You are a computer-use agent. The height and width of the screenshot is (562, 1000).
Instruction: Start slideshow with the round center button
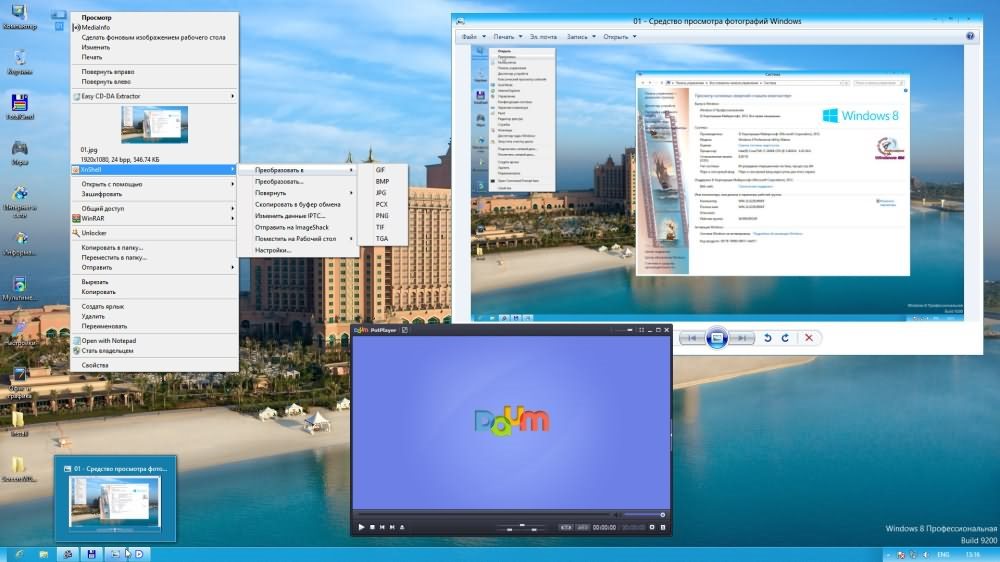tap(716, 338)
